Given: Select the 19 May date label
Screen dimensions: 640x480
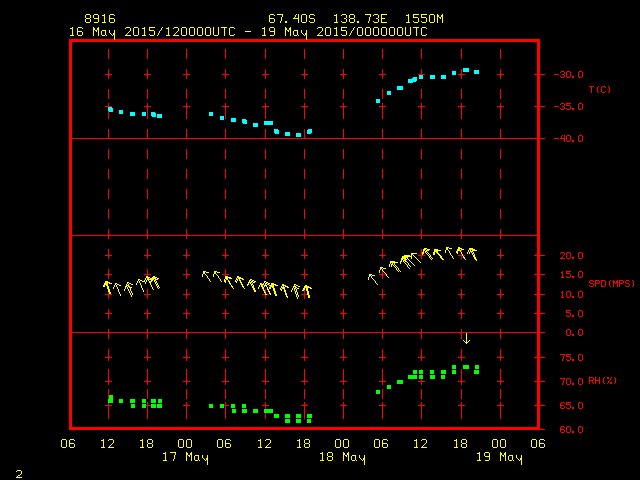Looking at the screenshot, I should tap(498, 458).
